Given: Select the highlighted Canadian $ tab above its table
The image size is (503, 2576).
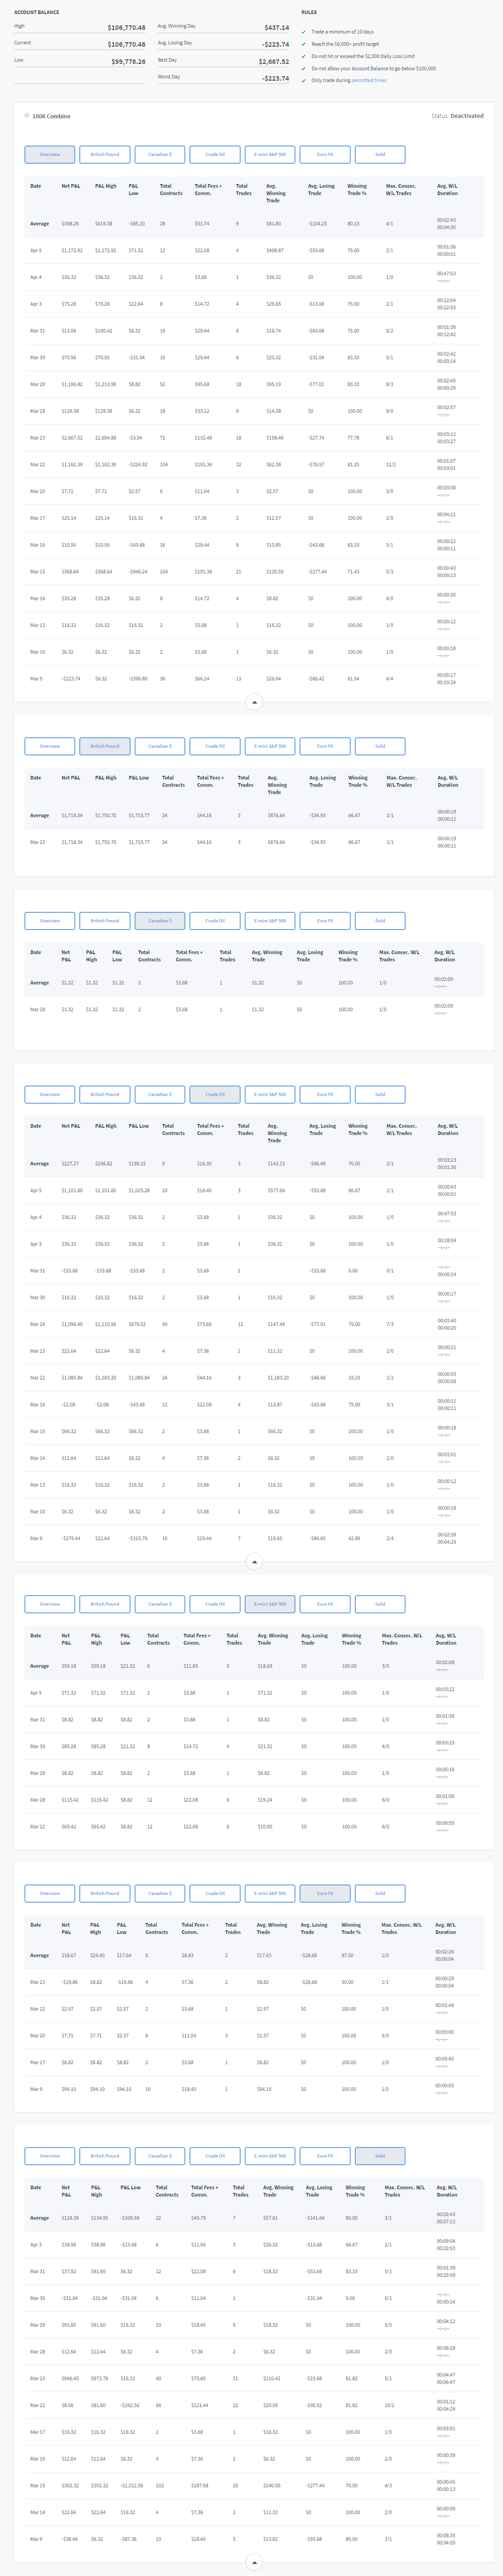Looking at the screenshot, I should click(x=160, y=920).
